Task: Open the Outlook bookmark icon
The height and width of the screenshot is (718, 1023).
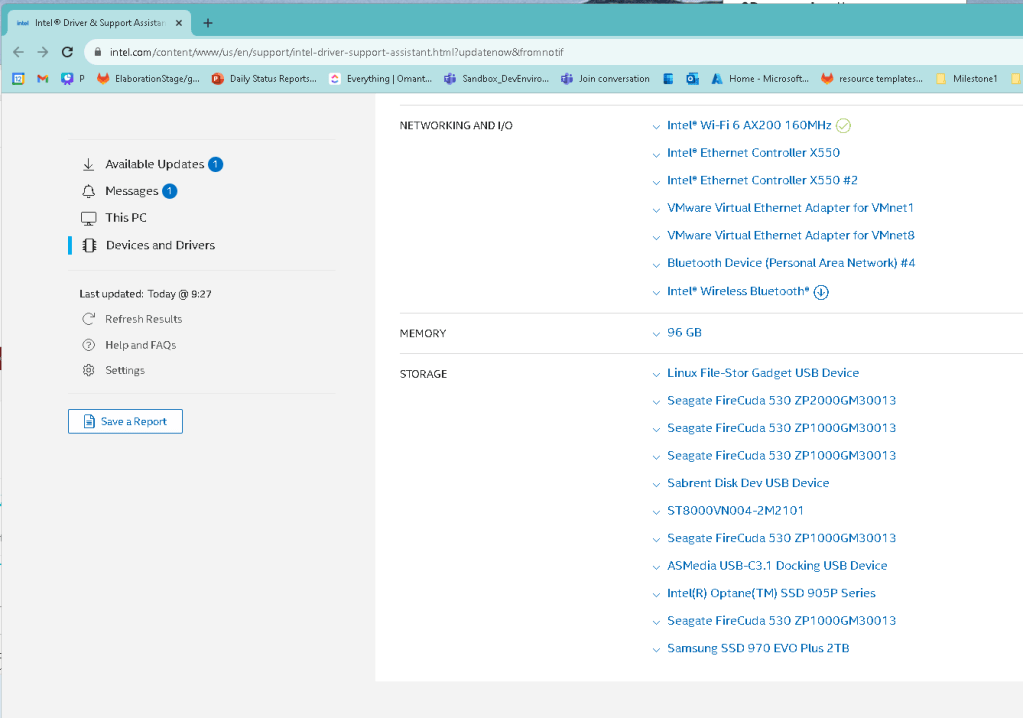Action: coord(692,79)
